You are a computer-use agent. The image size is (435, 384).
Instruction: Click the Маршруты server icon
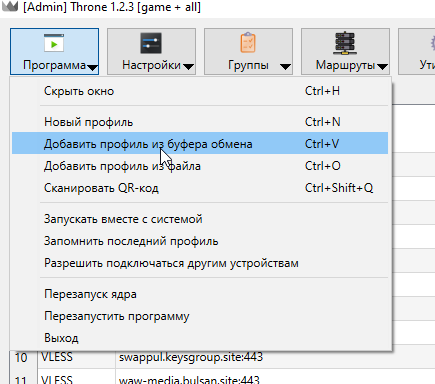tap(345, 43)
